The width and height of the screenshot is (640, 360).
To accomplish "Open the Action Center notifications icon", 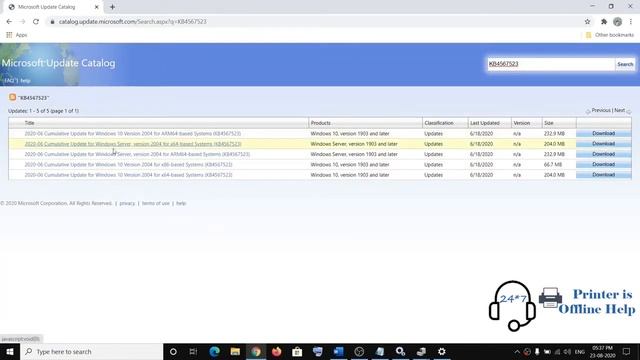I will click(x=627, y=351).
